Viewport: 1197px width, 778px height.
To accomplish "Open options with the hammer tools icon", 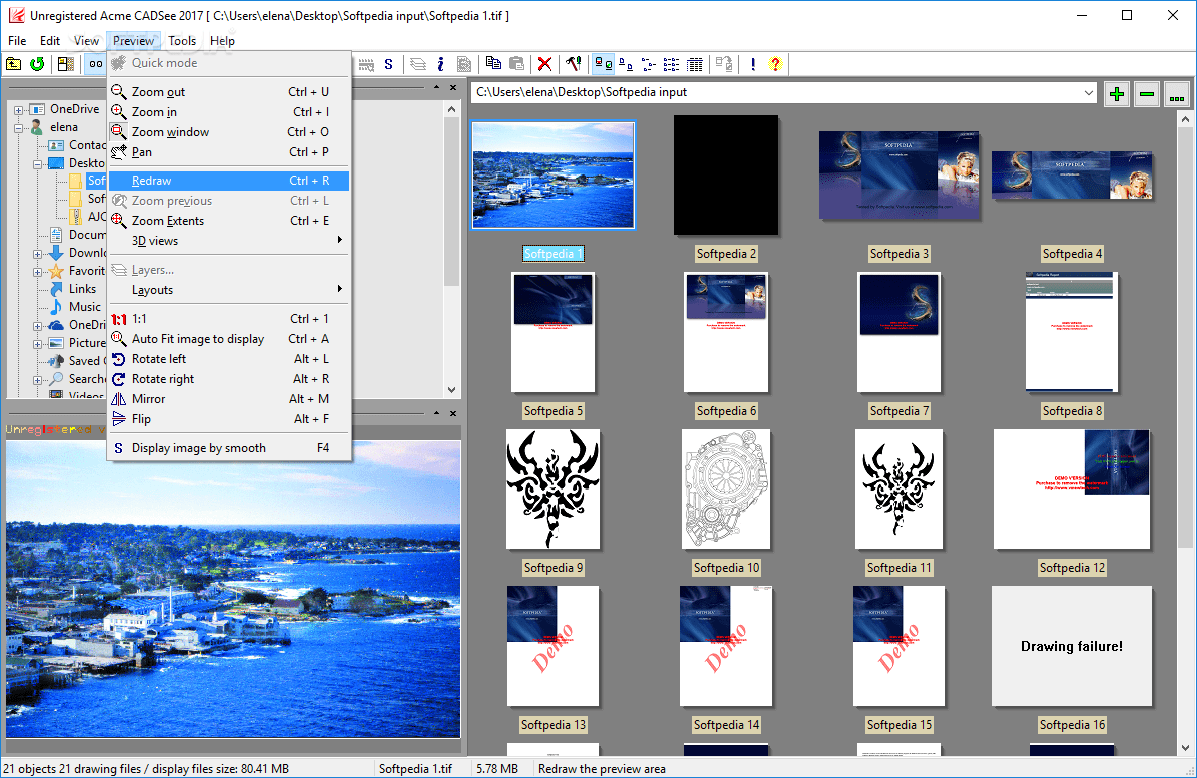I will pos(573,64).
